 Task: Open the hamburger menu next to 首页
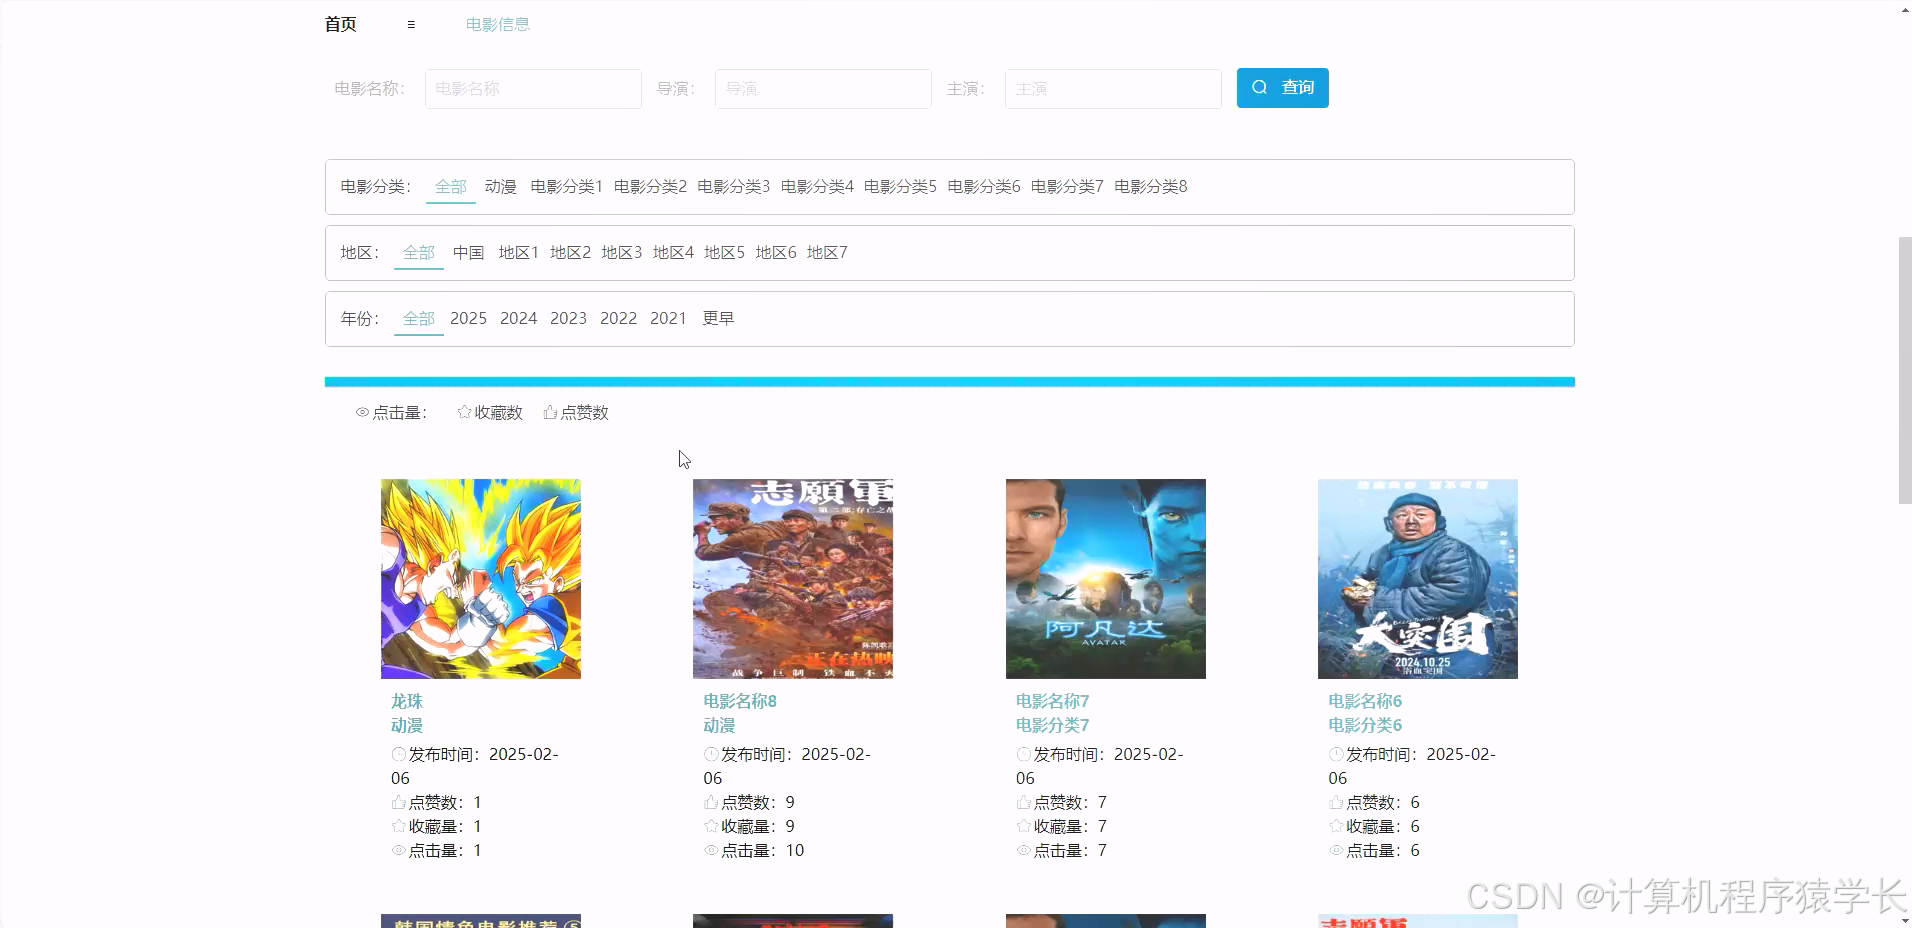tap(409, 24)
